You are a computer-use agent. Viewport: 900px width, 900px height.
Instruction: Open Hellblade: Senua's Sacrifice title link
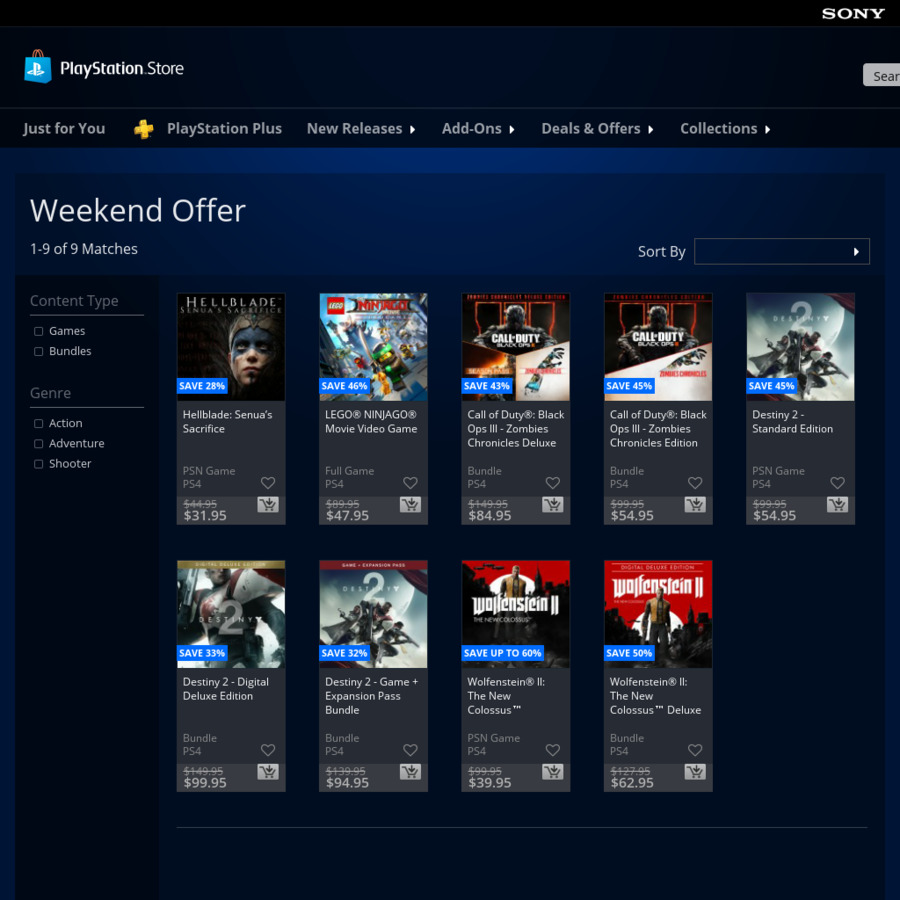227,421
